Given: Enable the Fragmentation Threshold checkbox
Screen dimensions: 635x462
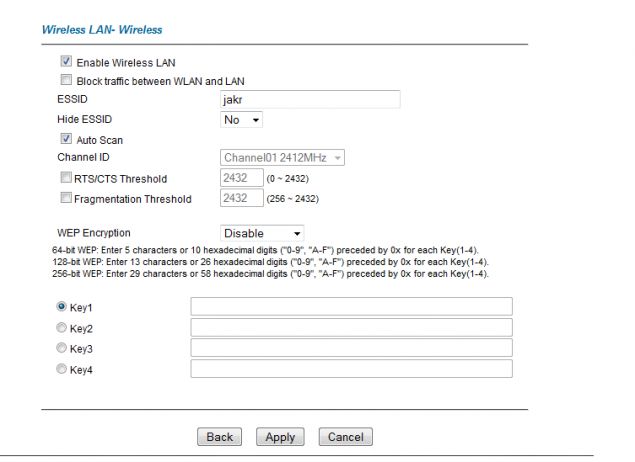Looking at the screenshot, I should tap(66, 198).
